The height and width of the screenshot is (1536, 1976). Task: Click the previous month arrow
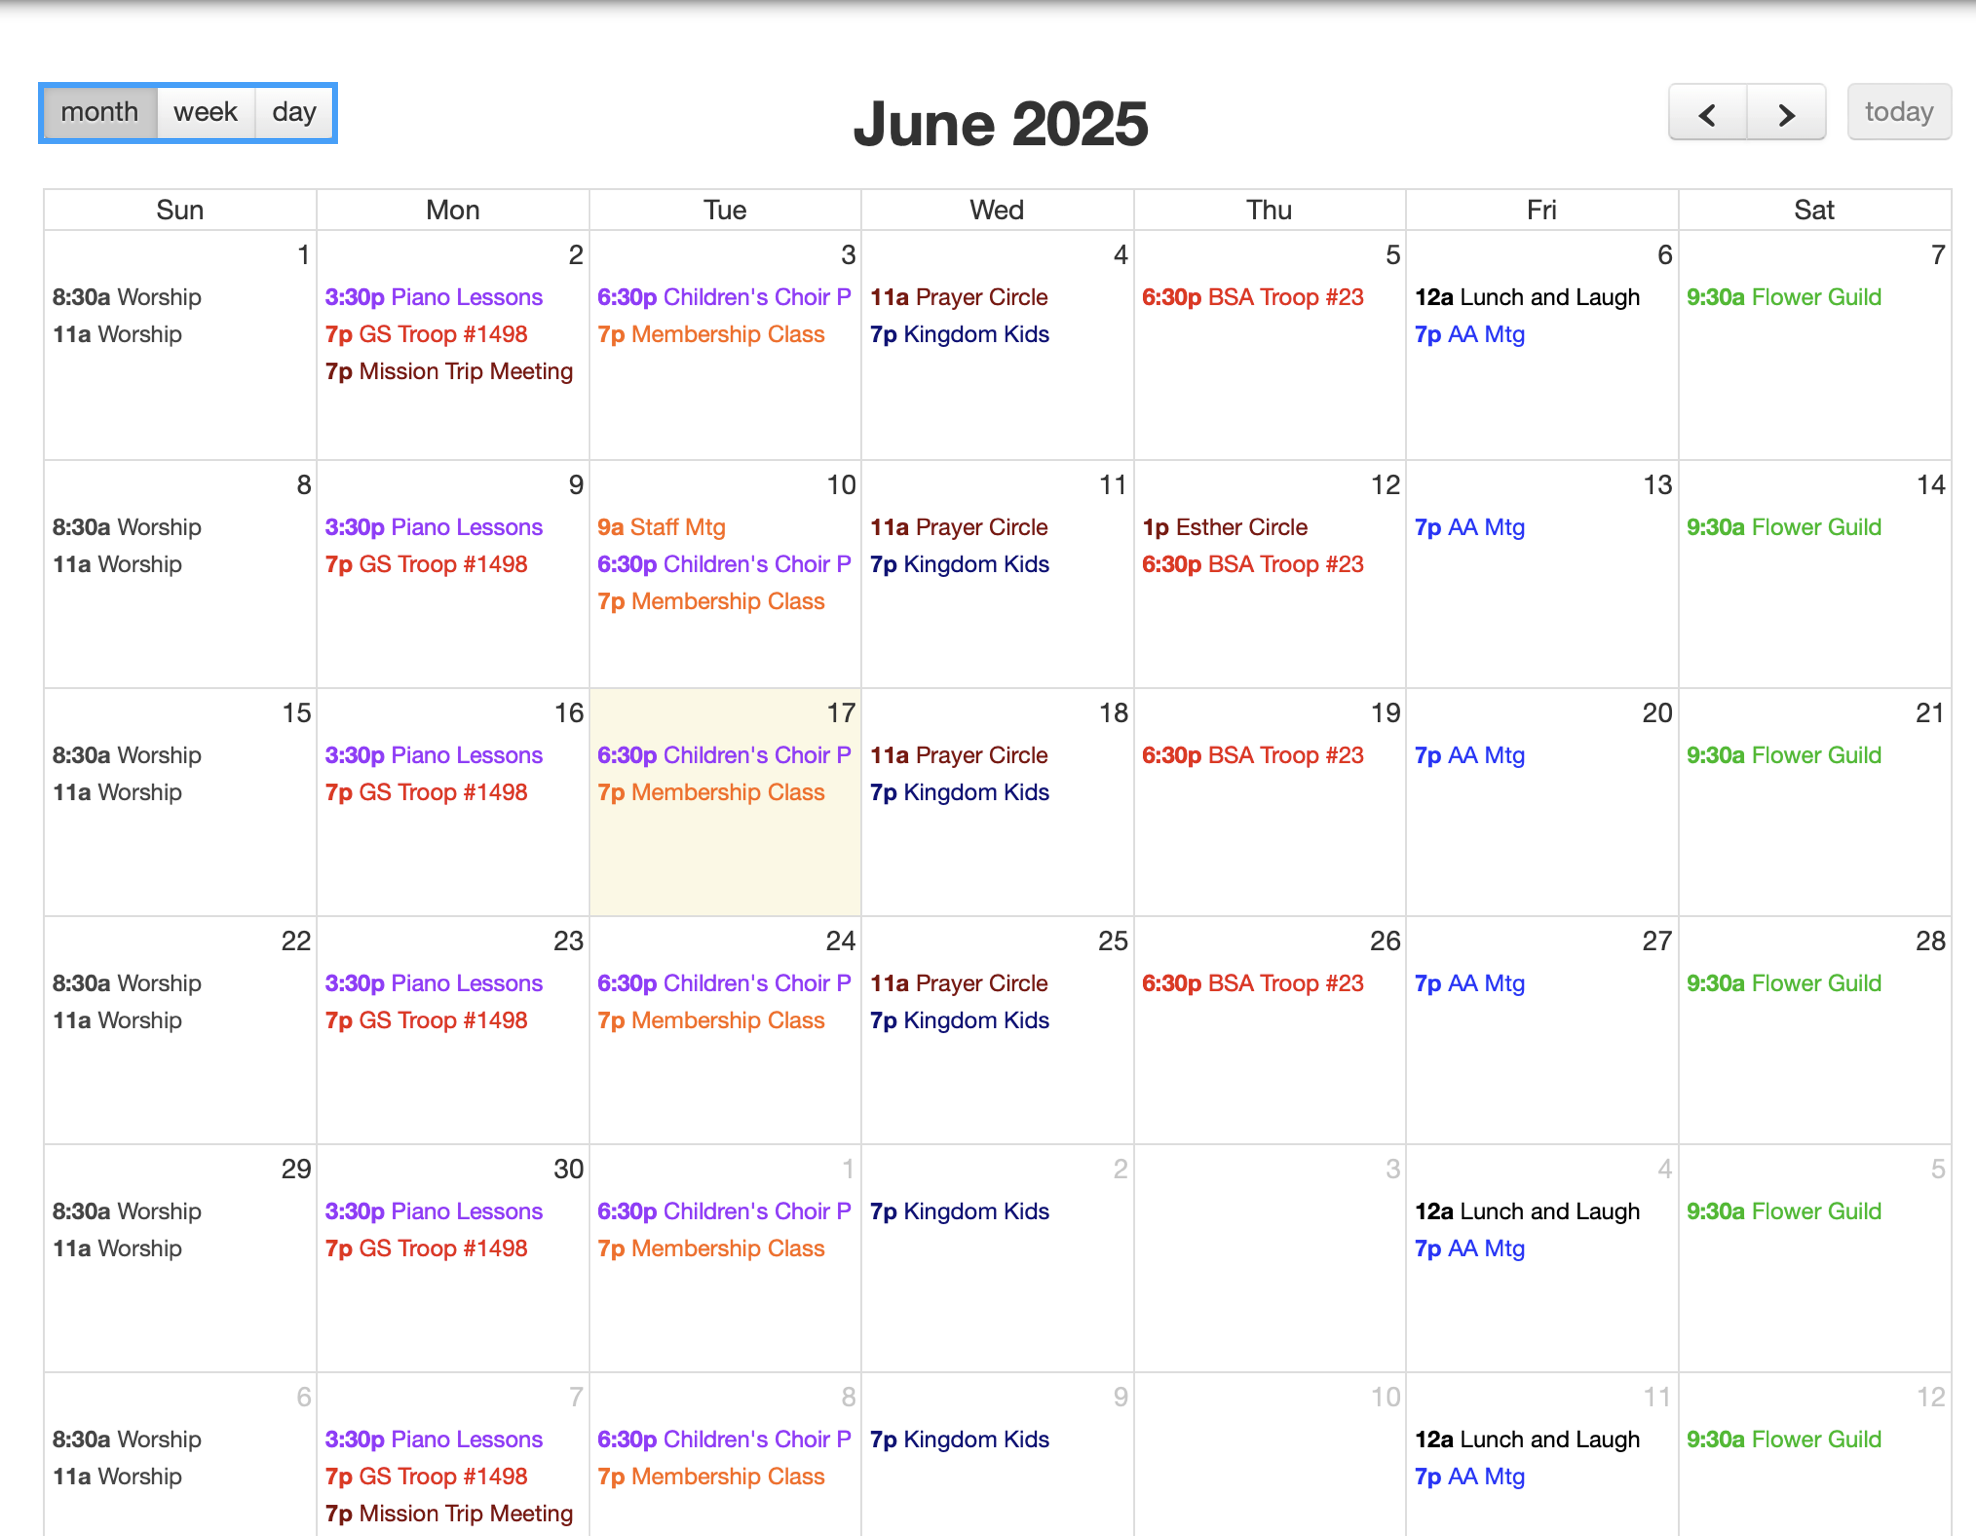coord(1707,112)
